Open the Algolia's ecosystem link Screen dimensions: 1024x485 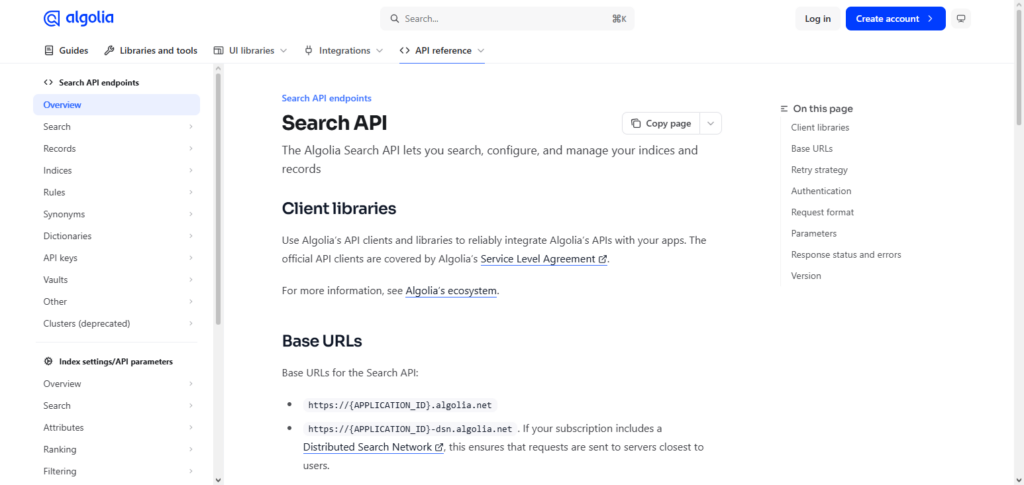(451, 291)
